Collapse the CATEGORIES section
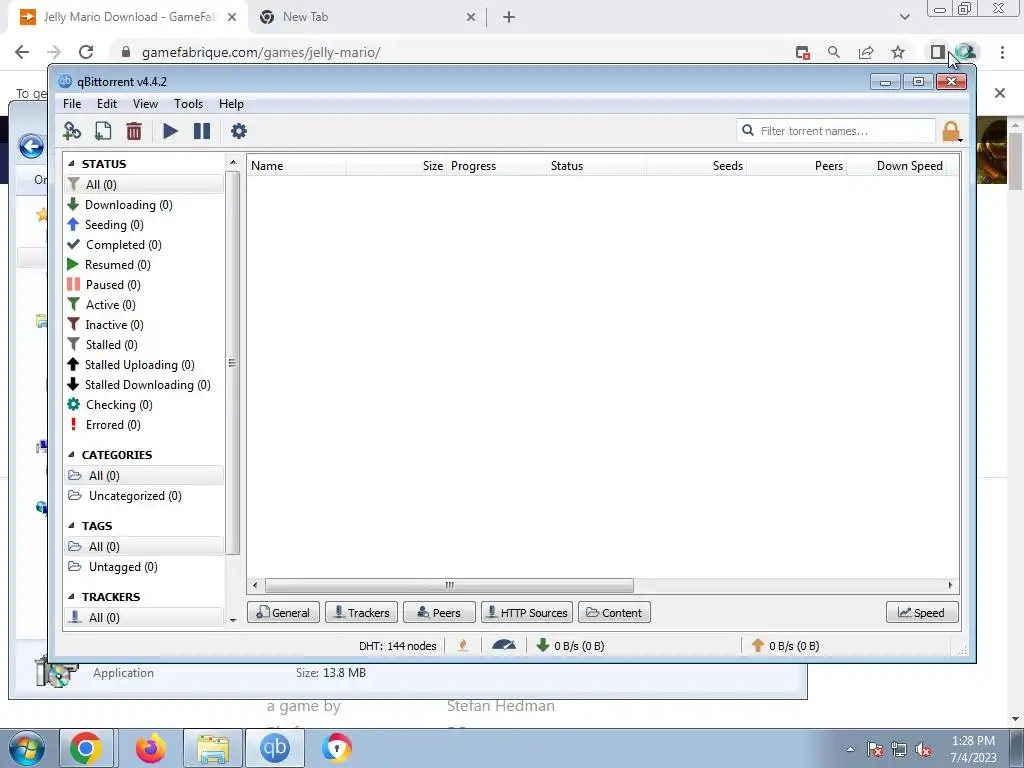 71,455
